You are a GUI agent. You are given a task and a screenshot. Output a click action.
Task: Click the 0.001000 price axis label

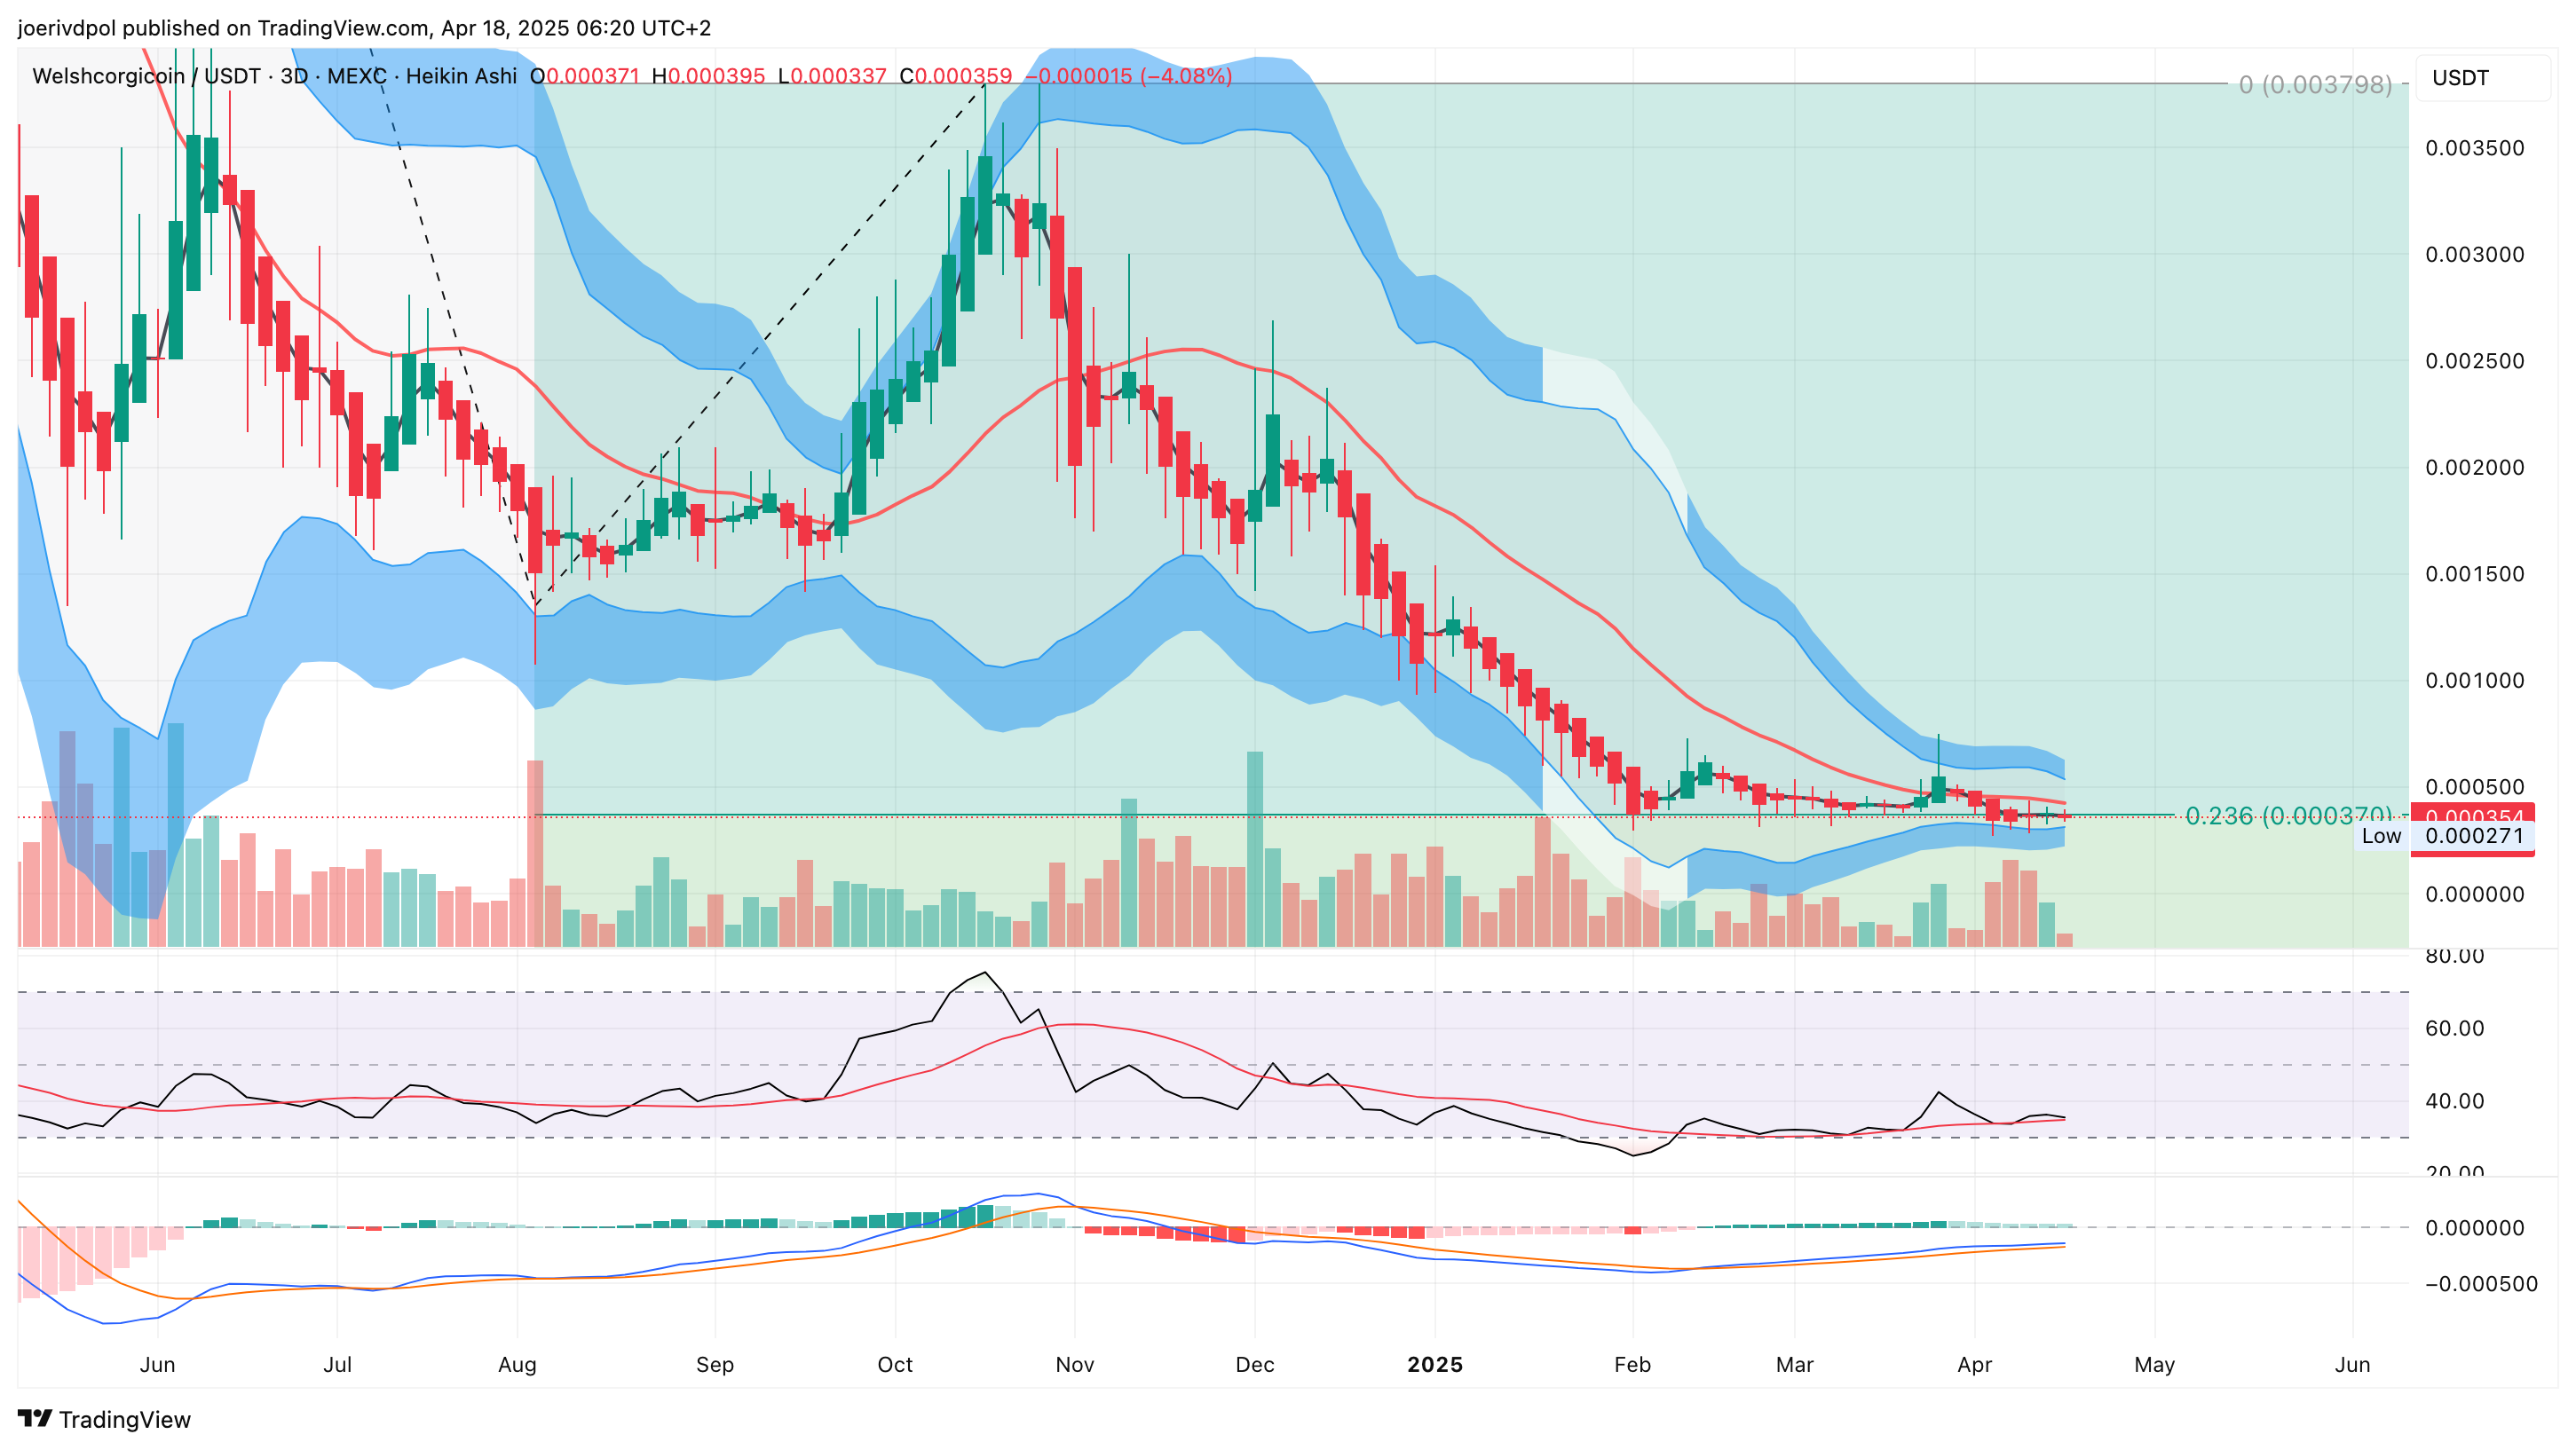click(2475, 681)
